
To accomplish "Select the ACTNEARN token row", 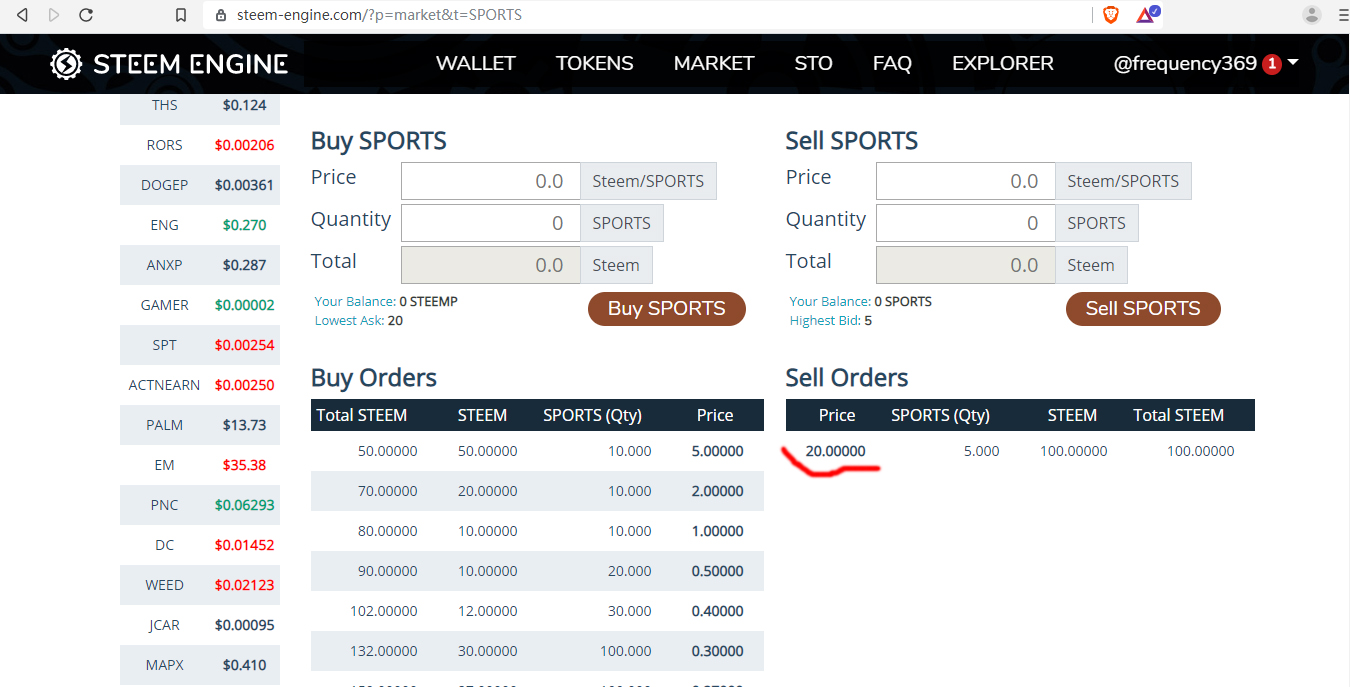I will point(200,385).
